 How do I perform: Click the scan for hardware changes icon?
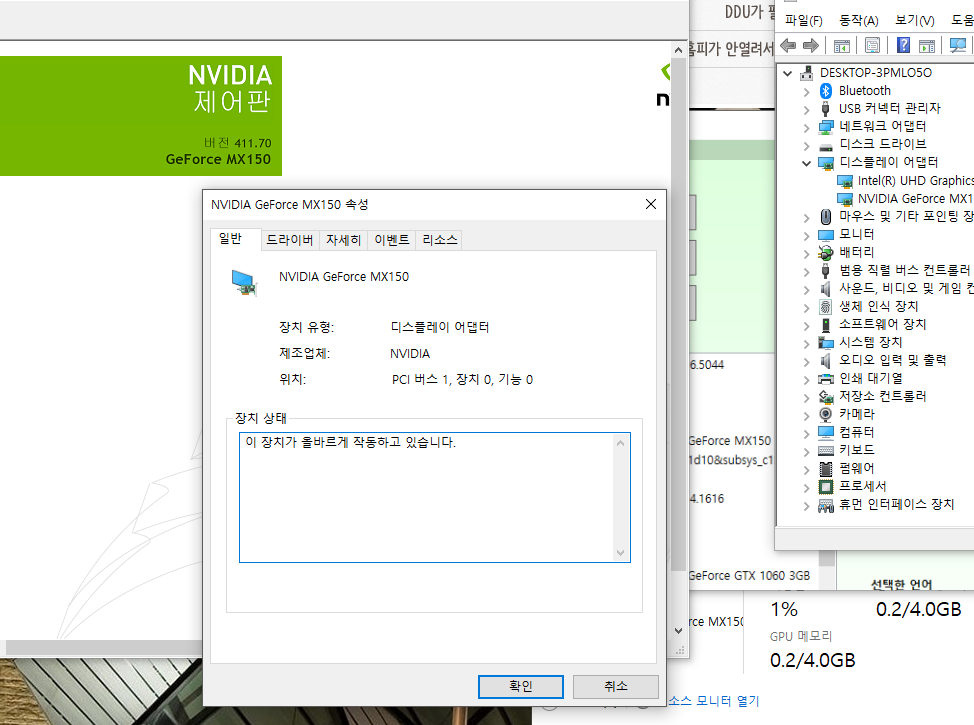coord(958,45)
